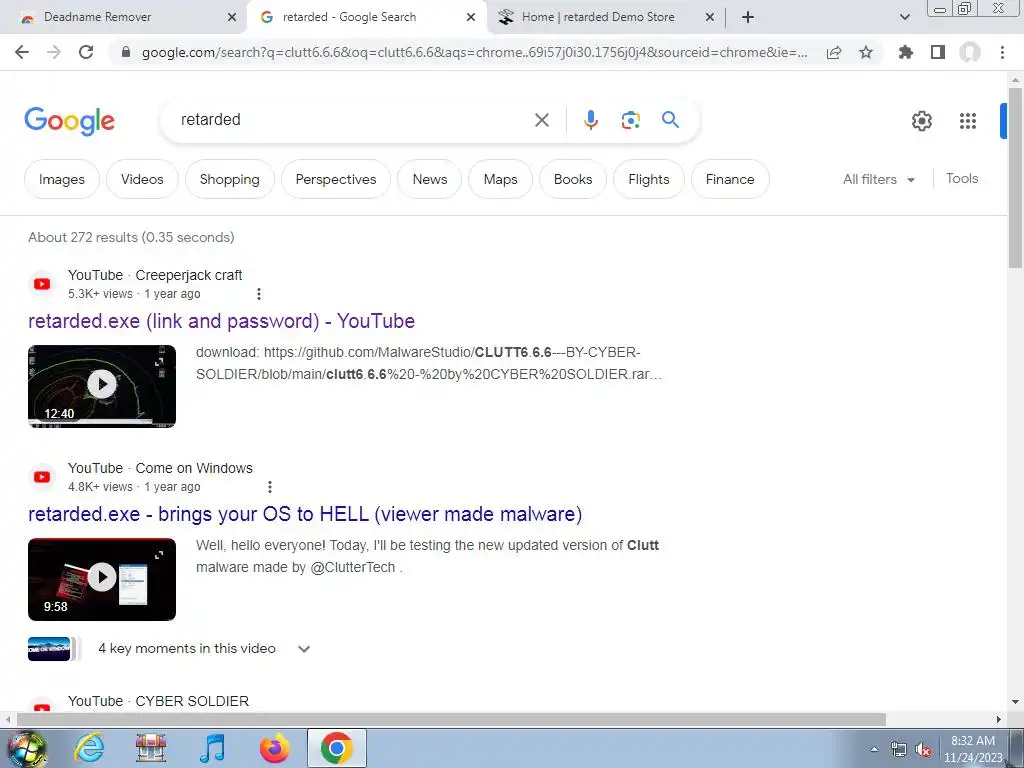Close the Google Search tab

(x=471, y=17)
